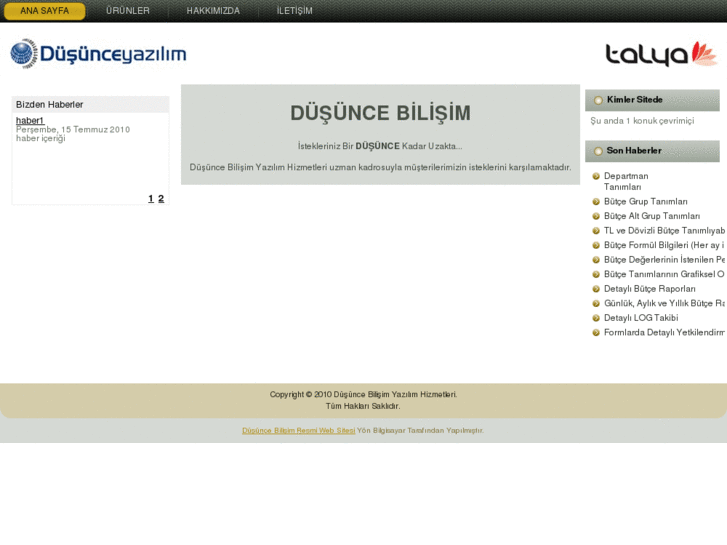Viewport: 727px width, 545px height.
Task: Click the Son Haberler panel header
Action: [x=652, y=151]
